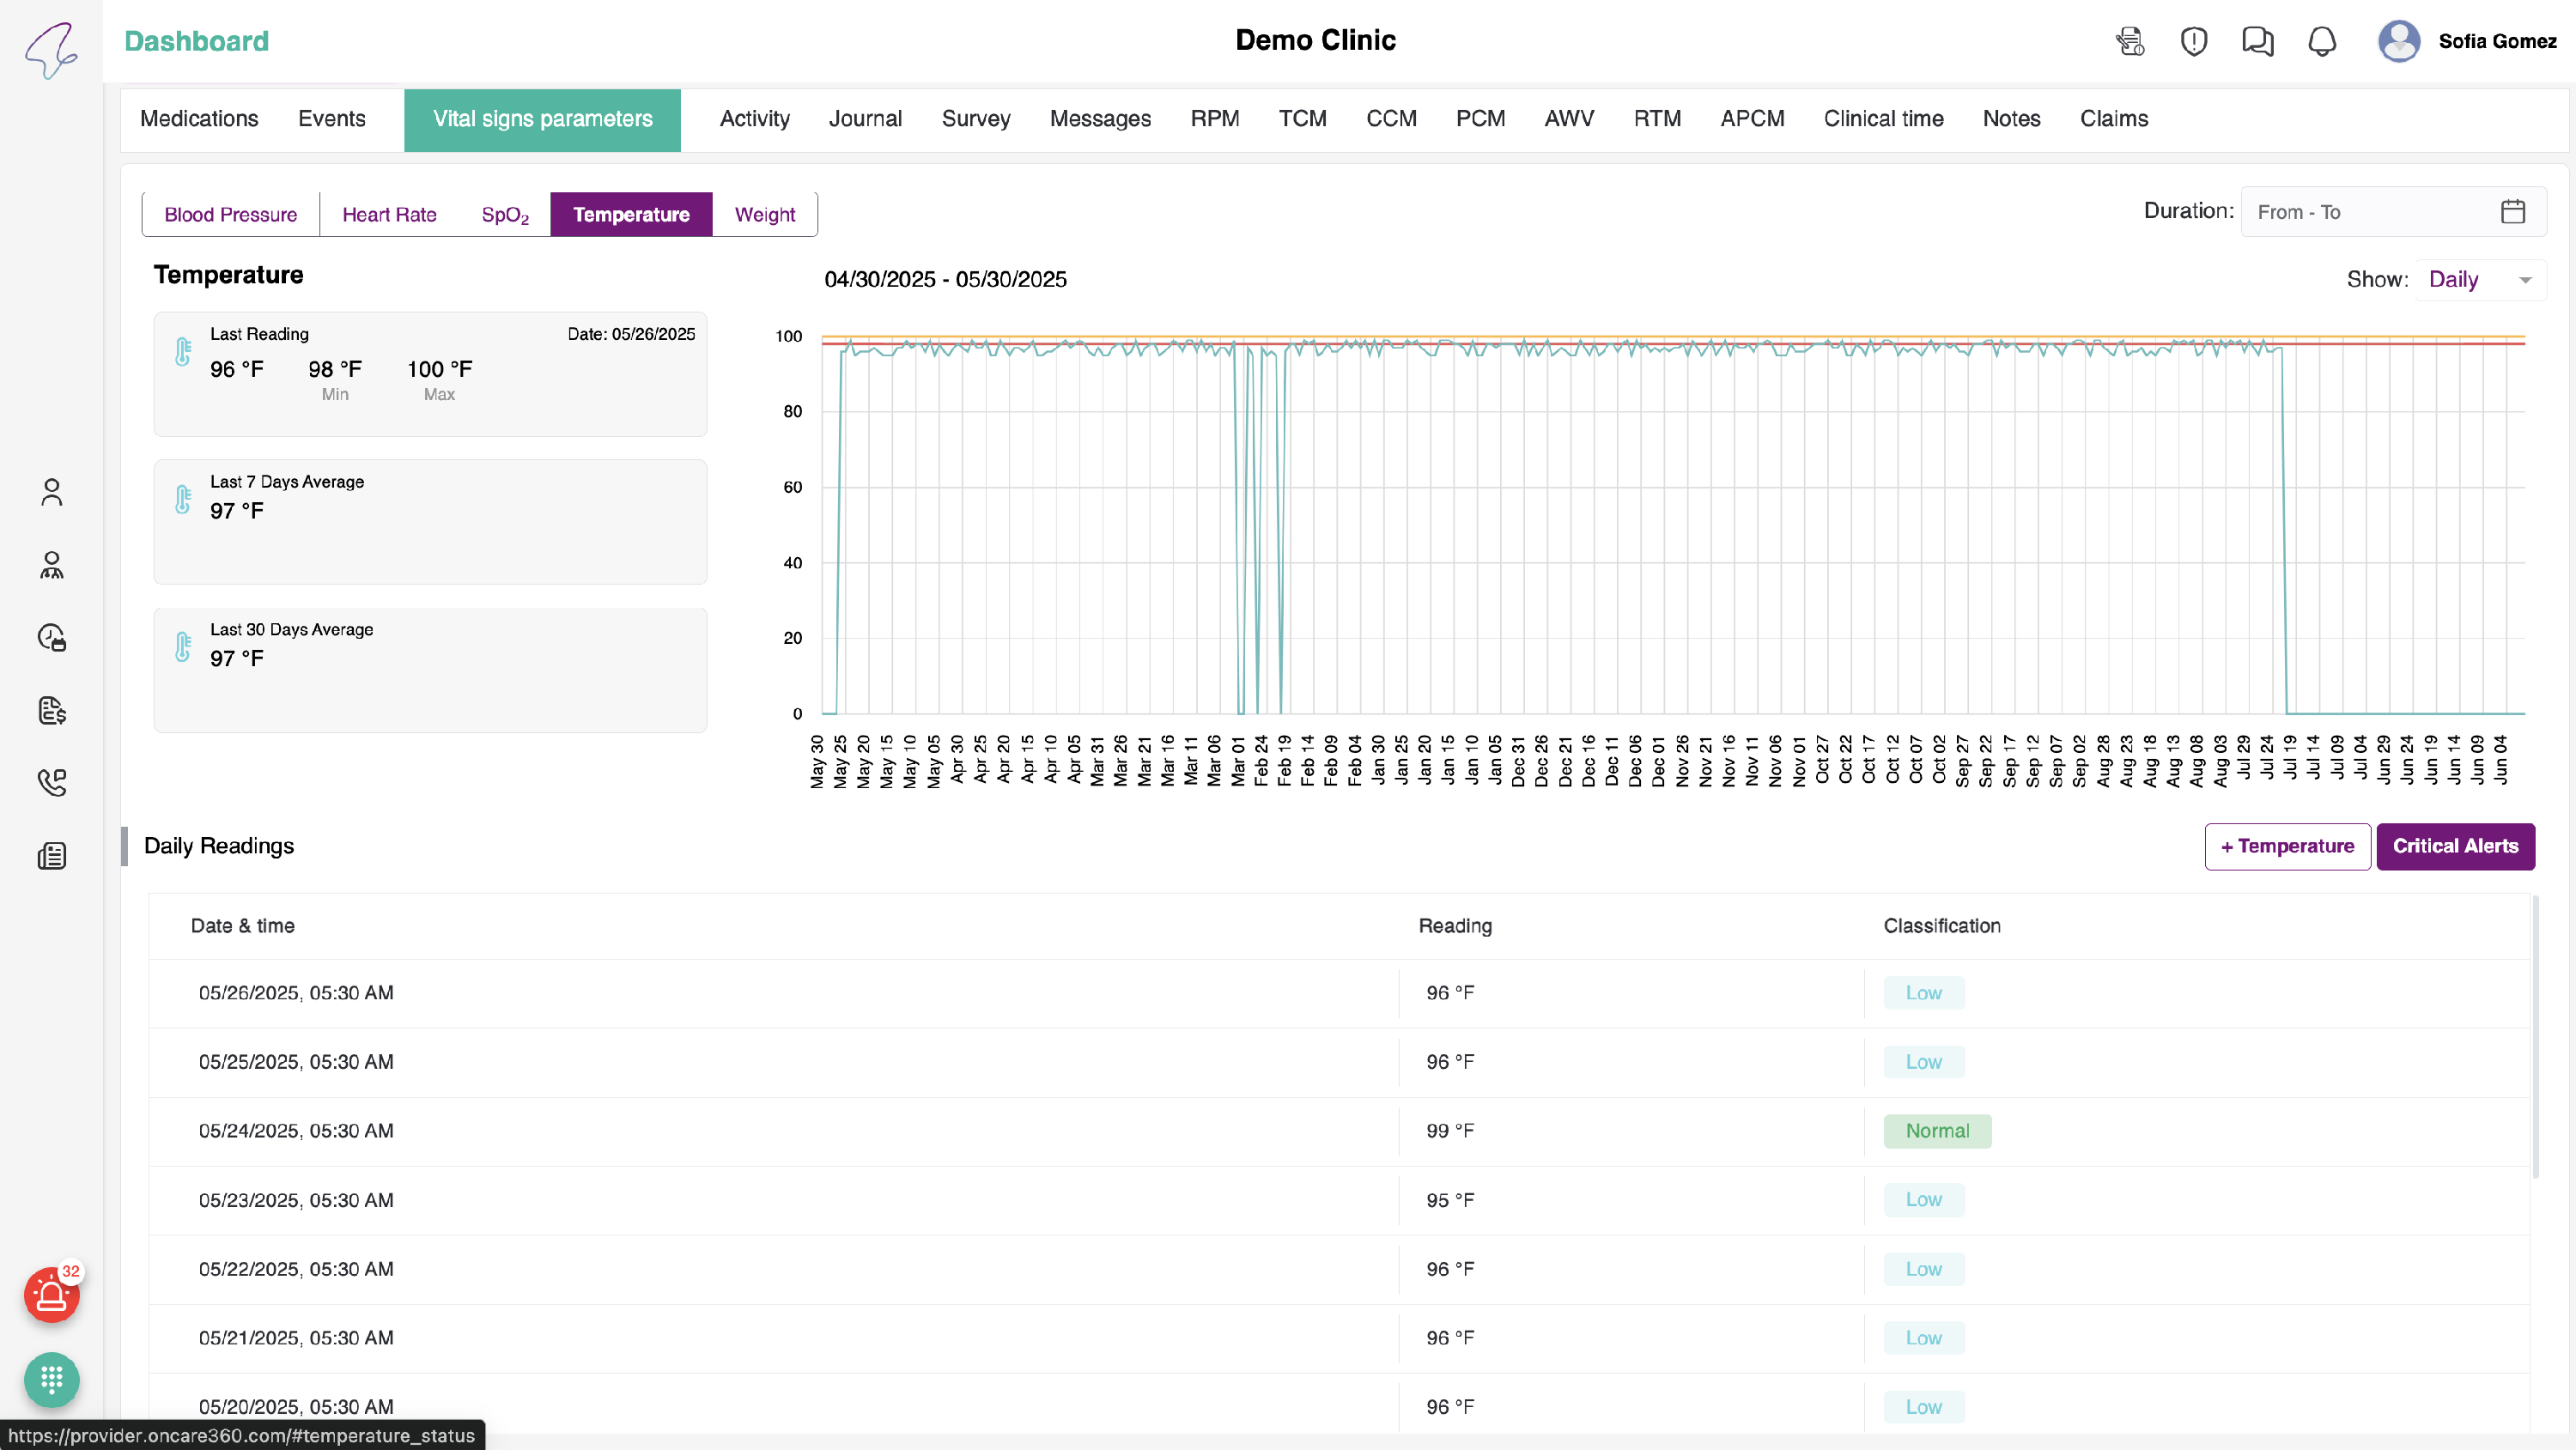The image size is (2576, 1450).
Task: Open the green dial pad icon
Action: coord(51,1380)
